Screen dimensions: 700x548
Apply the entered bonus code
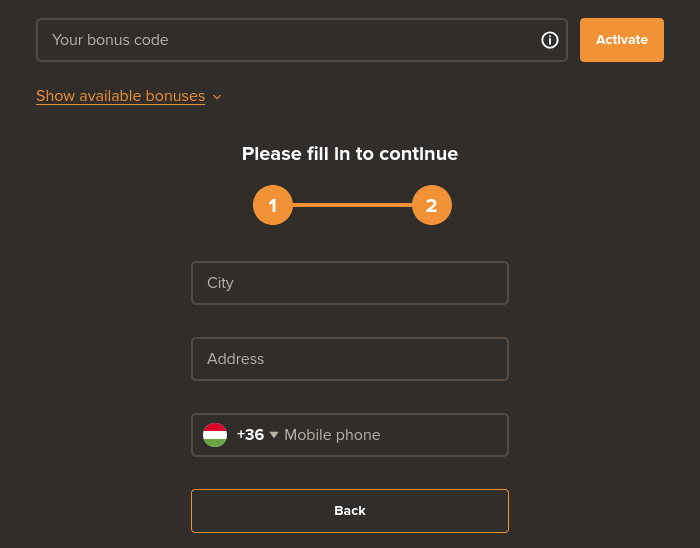tap(622, 40)
